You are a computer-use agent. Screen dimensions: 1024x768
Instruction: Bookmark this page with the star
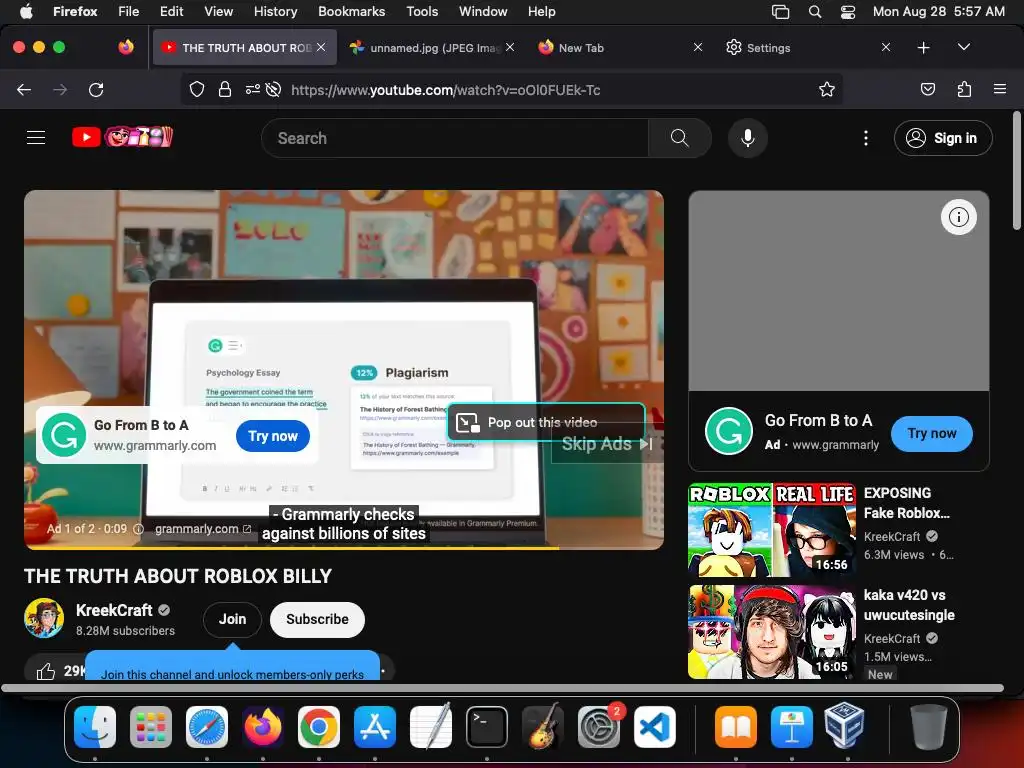tap(827, 89)
